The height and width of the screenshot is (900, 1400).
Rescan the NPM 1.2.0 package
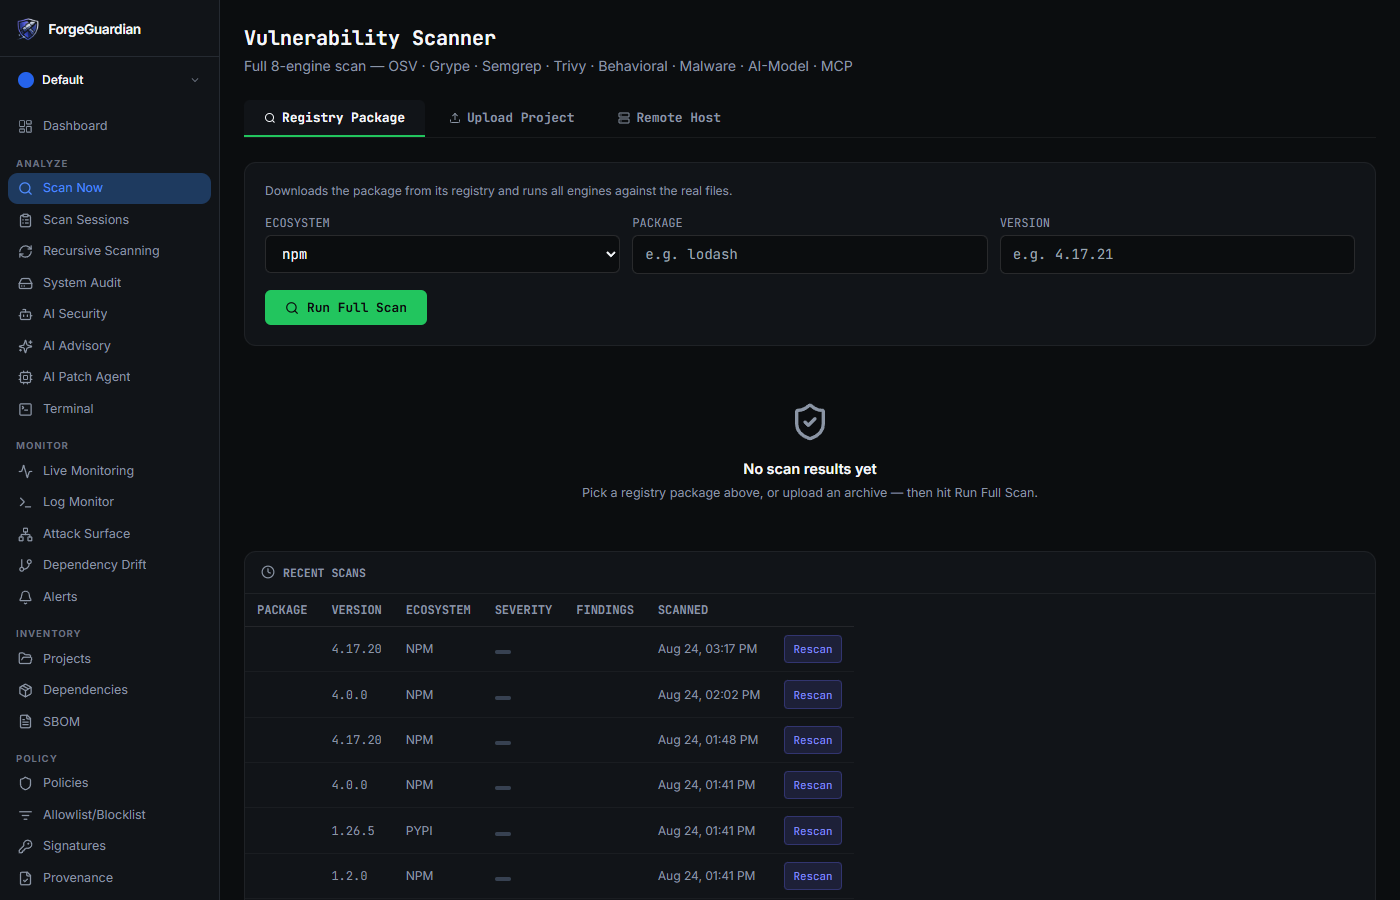click(x=813, y=876)
